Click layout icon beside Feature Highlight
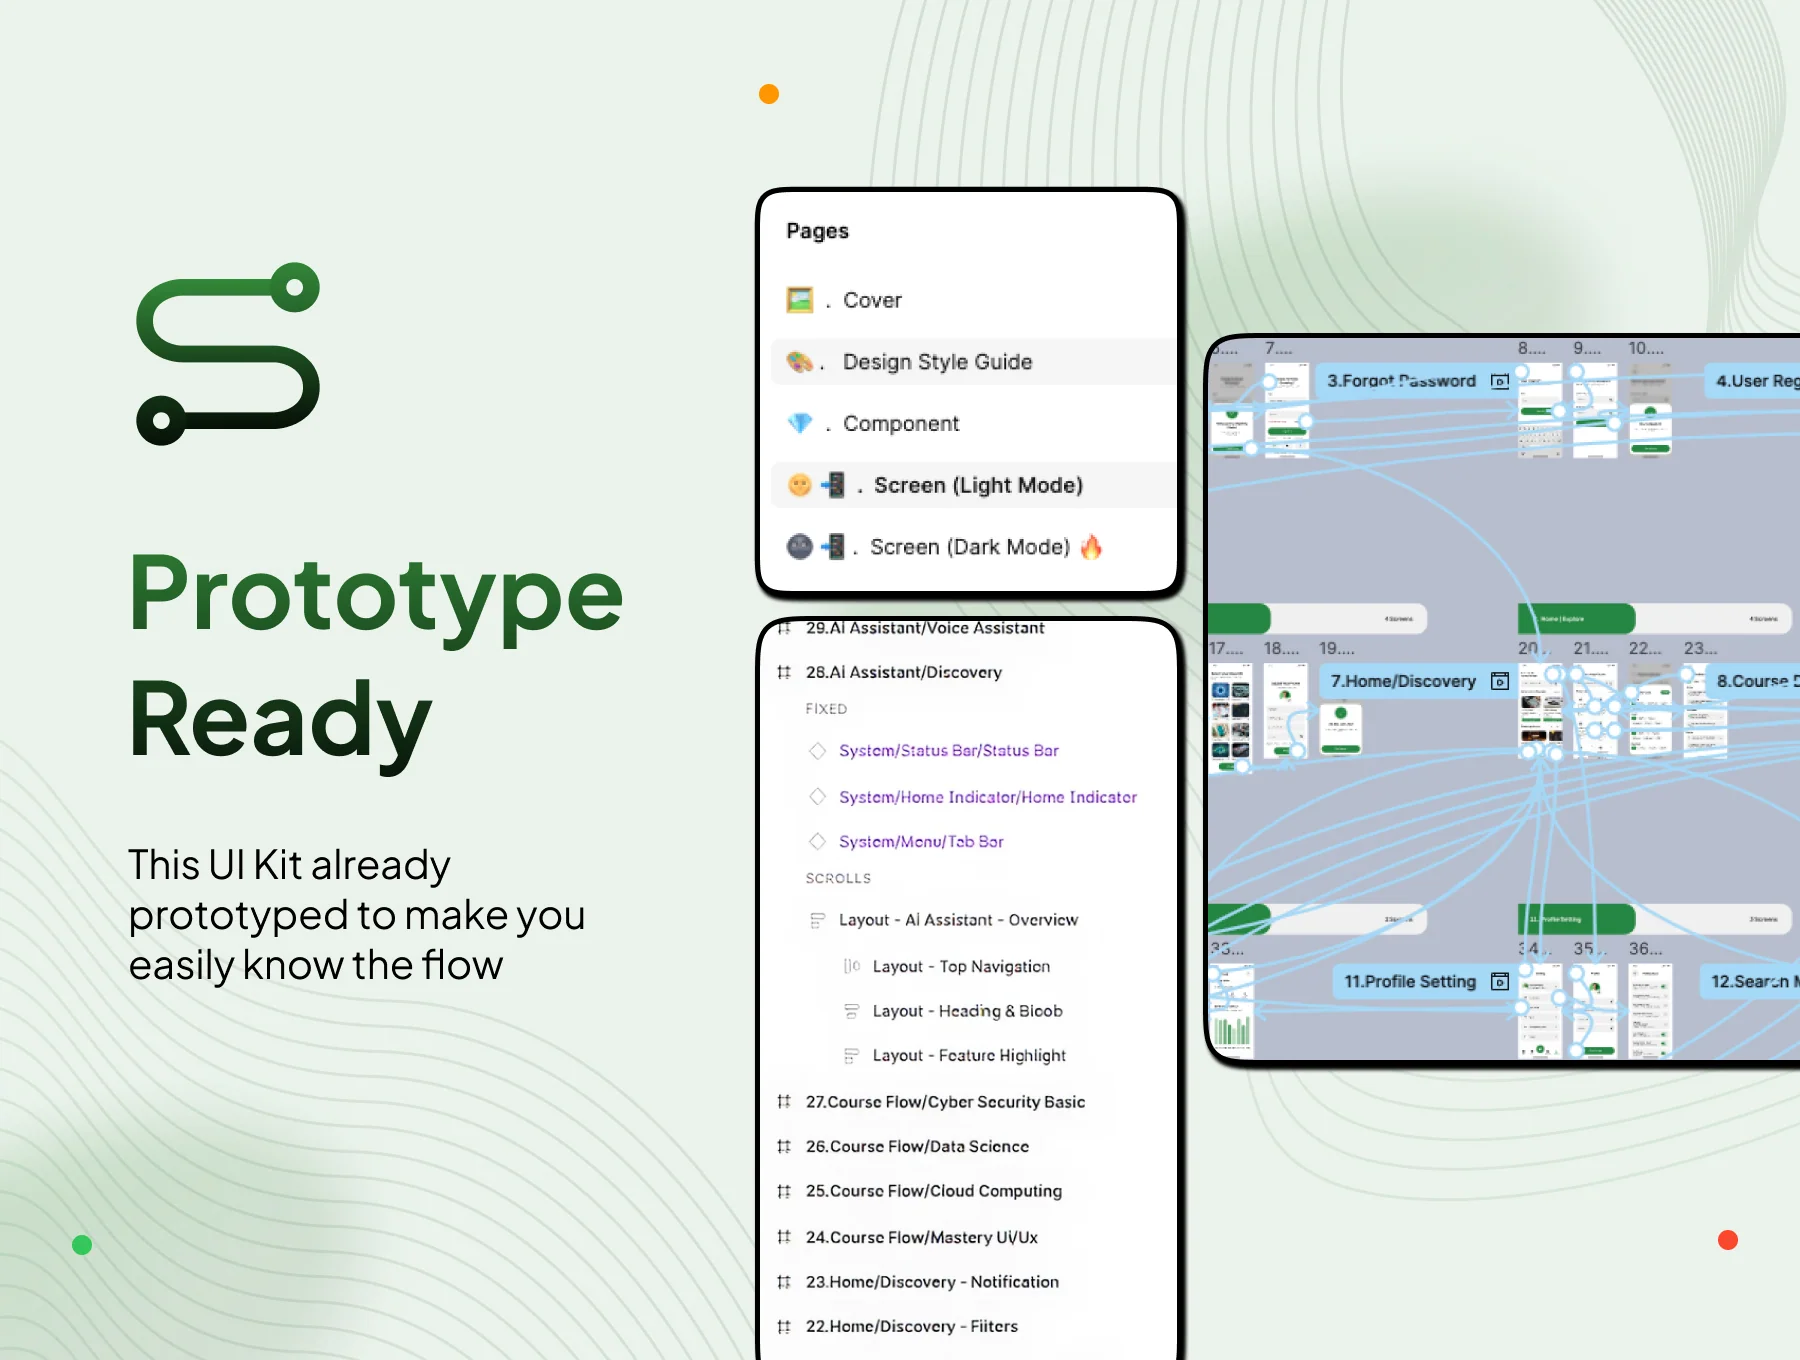 coord(852,1056)
